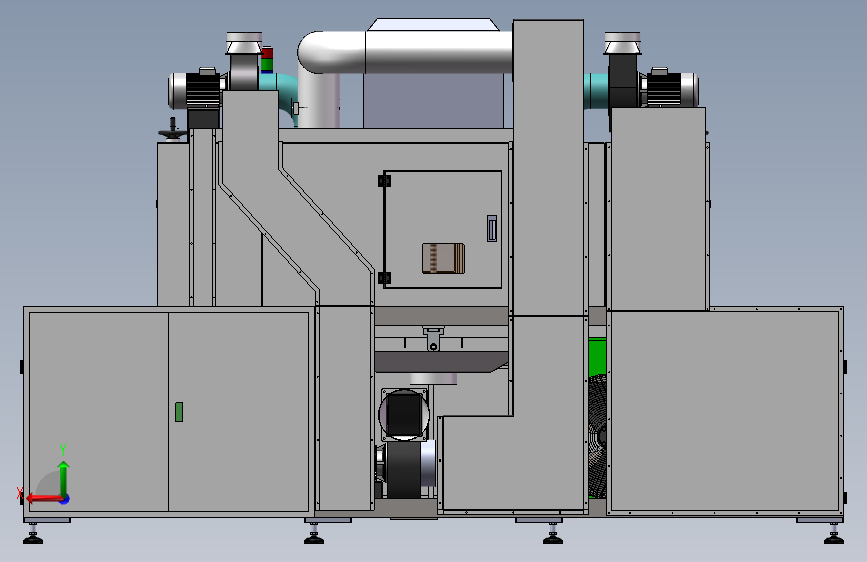
Task: Select the tall vertical duct column right of center
Action: (548, 168)
